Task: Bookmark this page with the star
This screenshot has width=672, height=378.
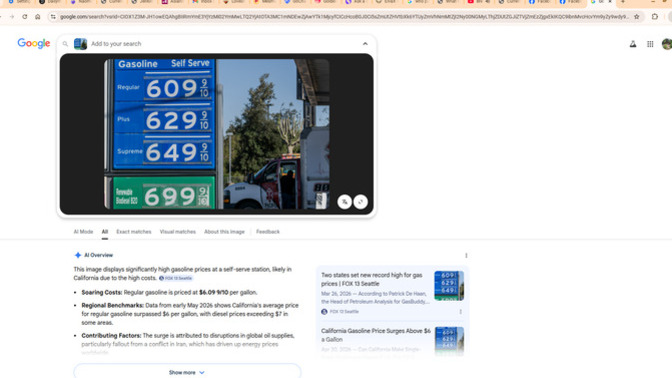Action: 637,17
